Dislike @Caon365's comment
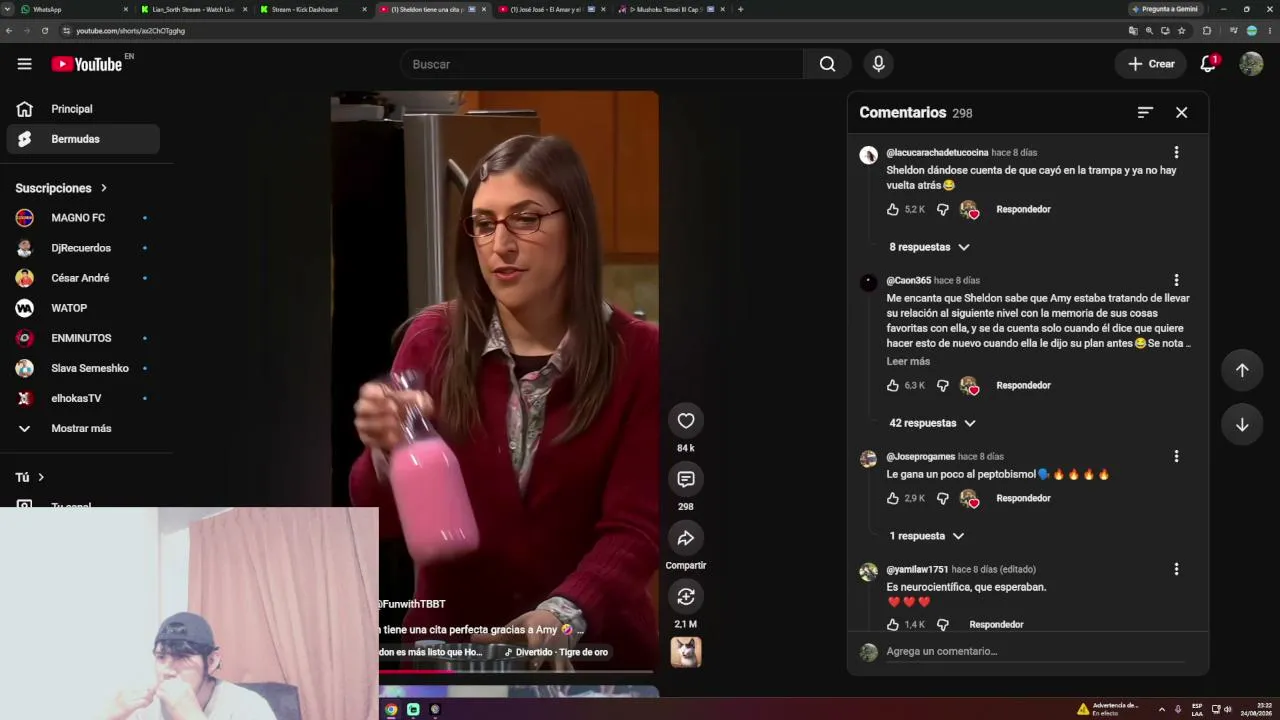This screenshot has width=1280, height=720. click(x=942, y=385)
